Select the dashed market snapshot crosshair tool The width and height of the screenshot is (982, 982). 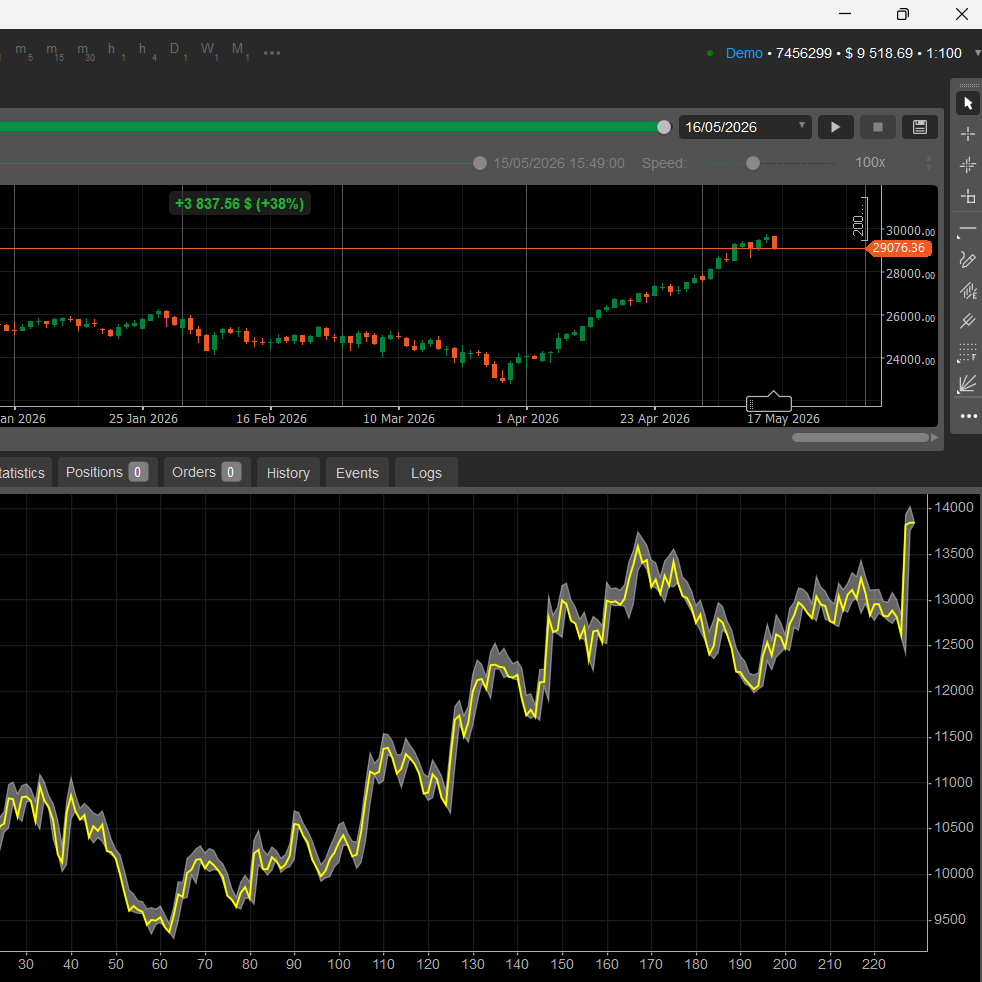(x=968, y=165)
